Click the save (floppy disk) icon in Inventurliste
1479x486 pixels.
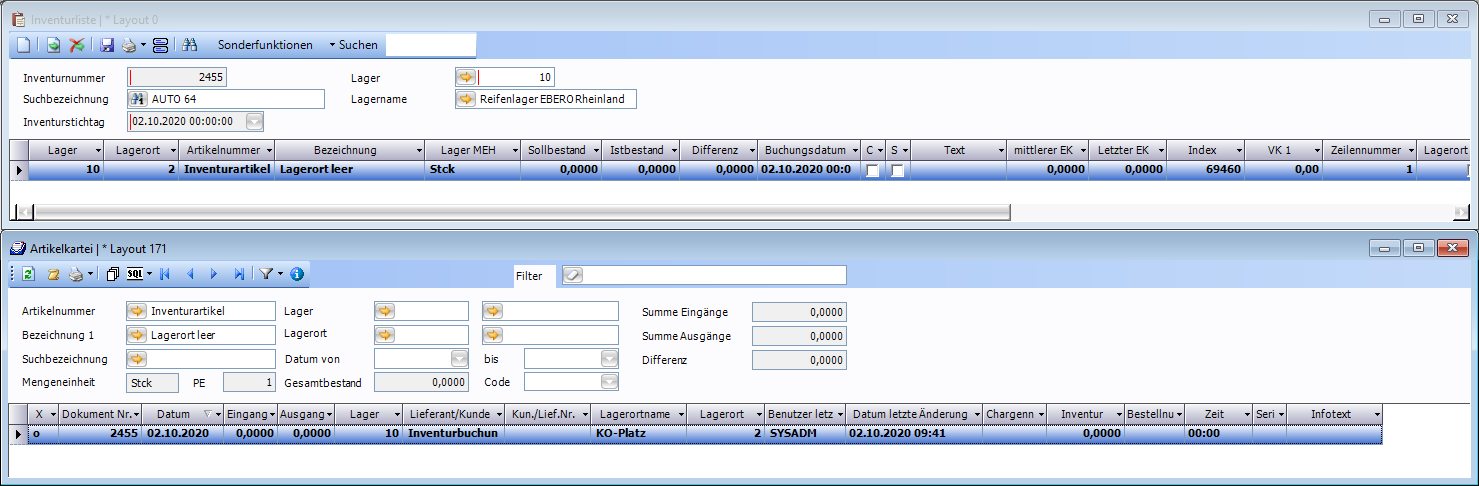click(x=107, y=45)
